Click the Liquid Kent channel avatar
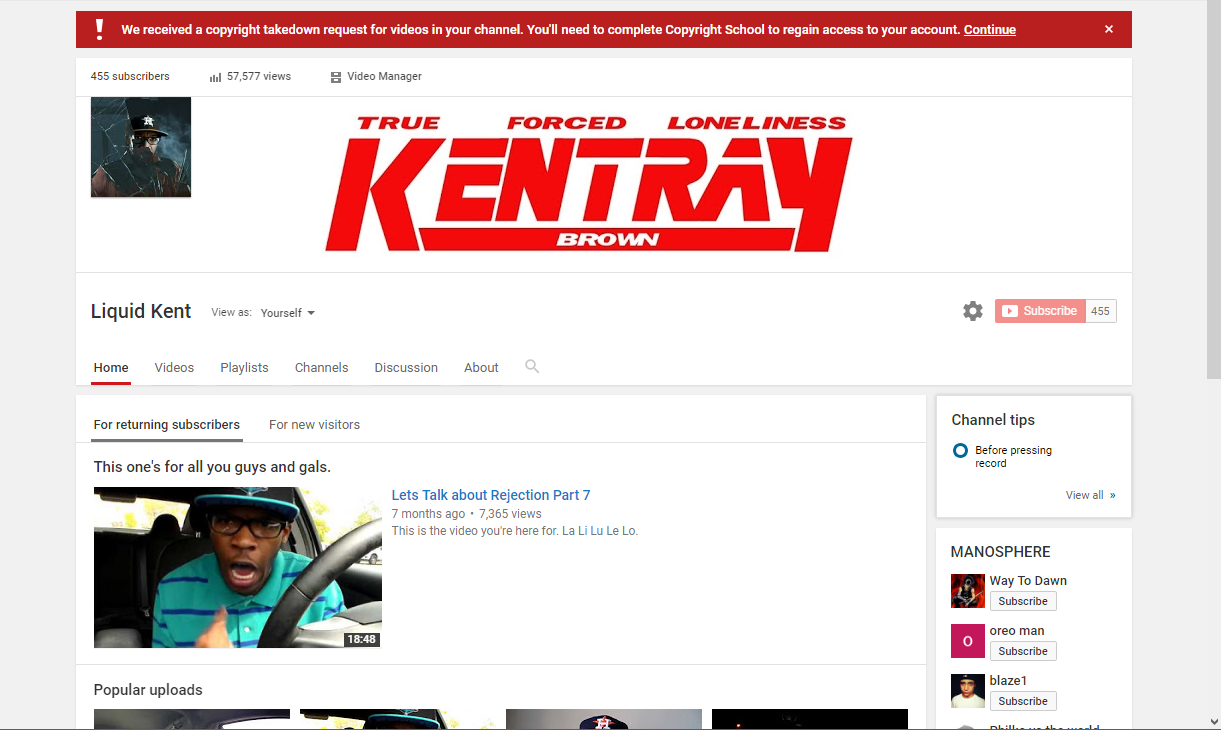 point(141,147)
